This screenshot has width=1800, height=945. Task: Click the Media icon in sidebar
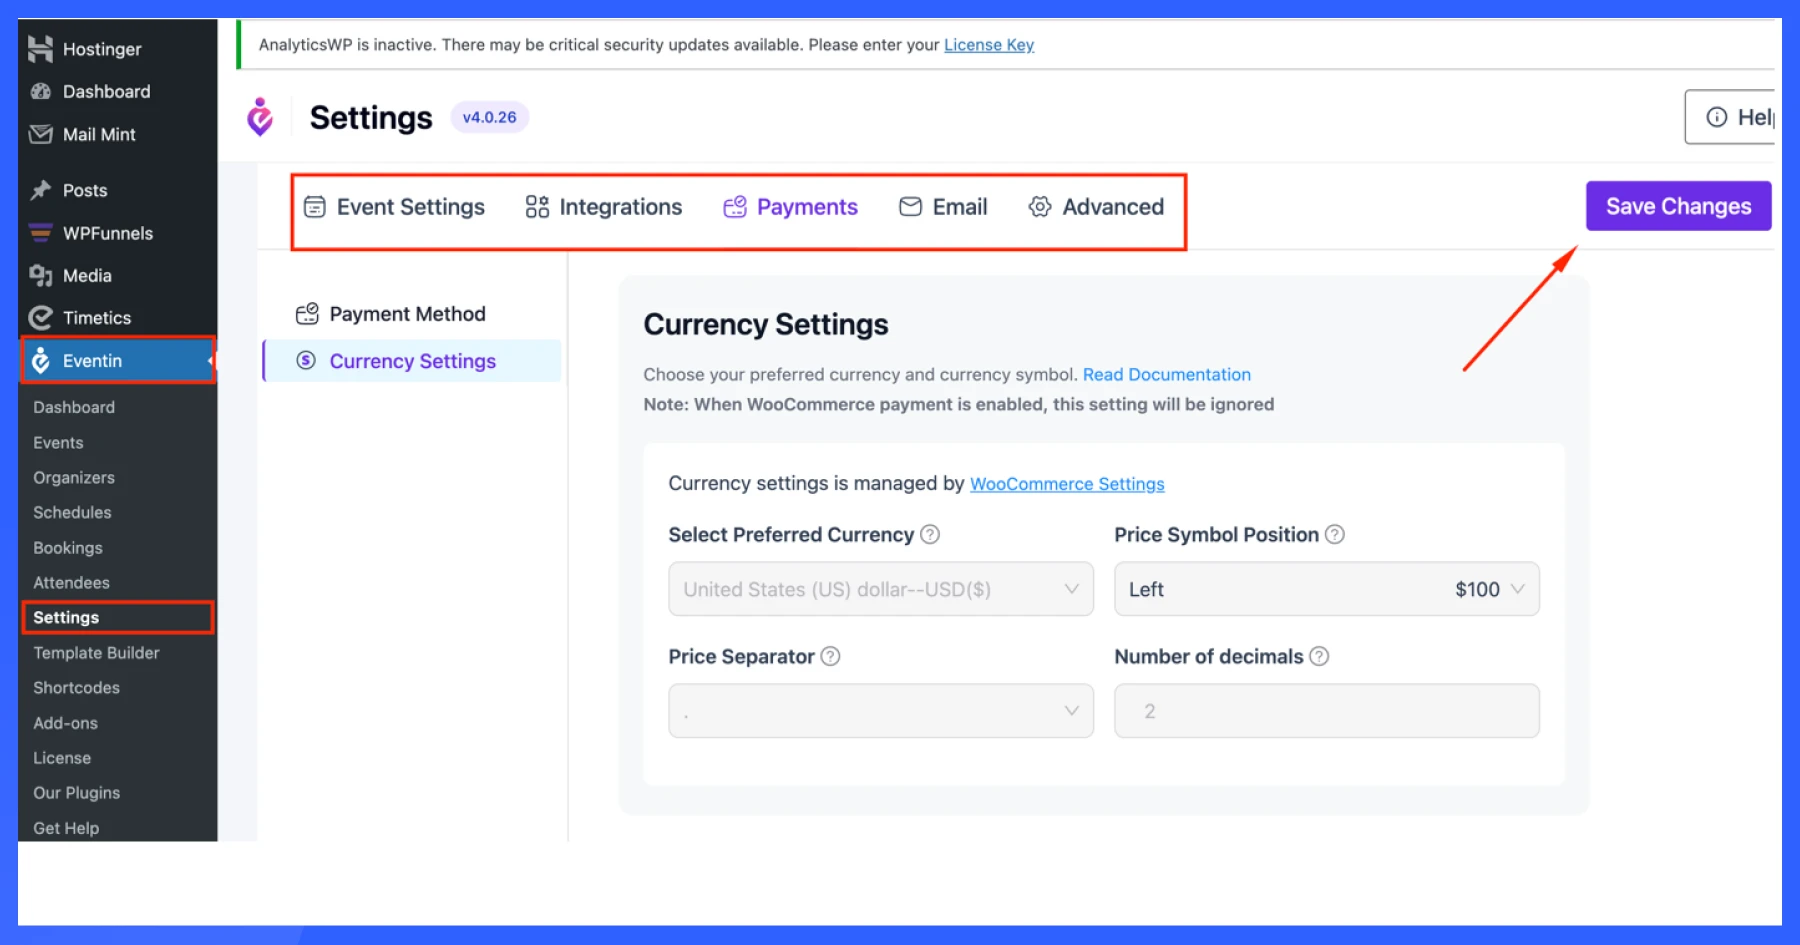pos(40,275)
